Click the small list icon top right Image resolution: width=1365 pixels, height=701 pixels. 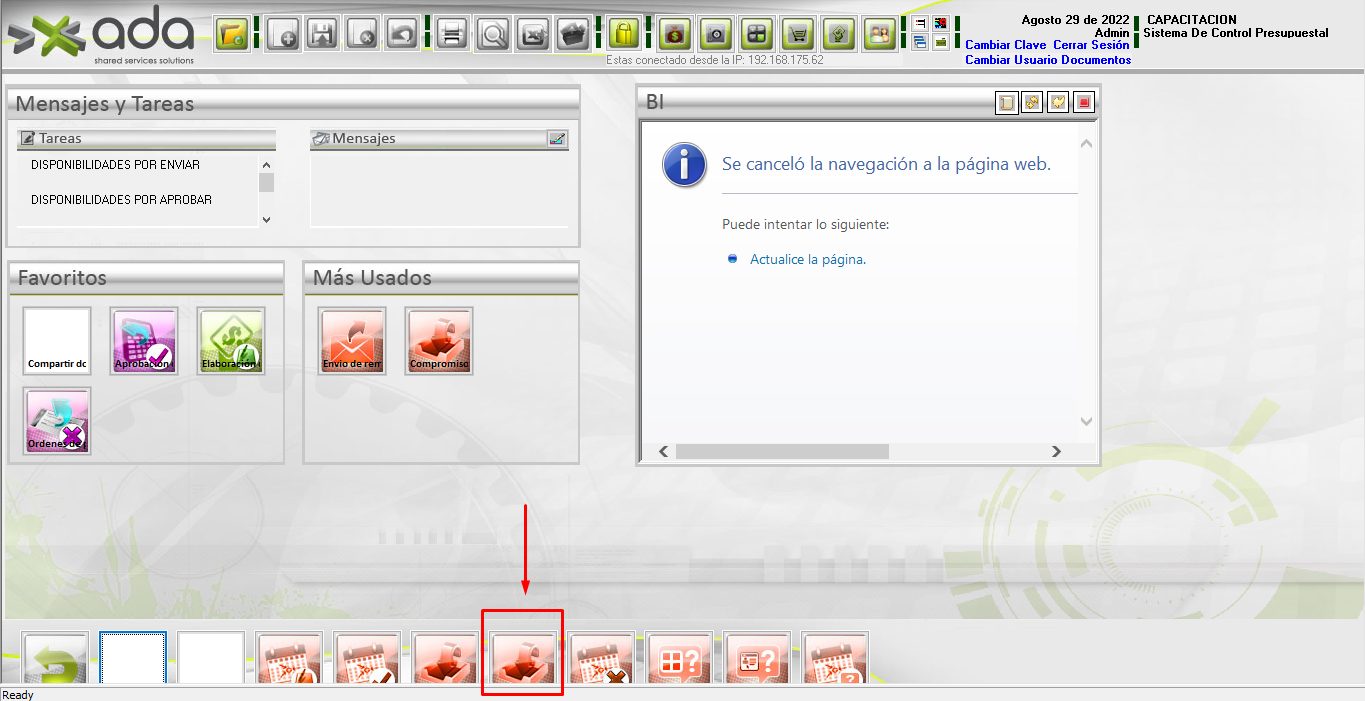pos(920,24)
